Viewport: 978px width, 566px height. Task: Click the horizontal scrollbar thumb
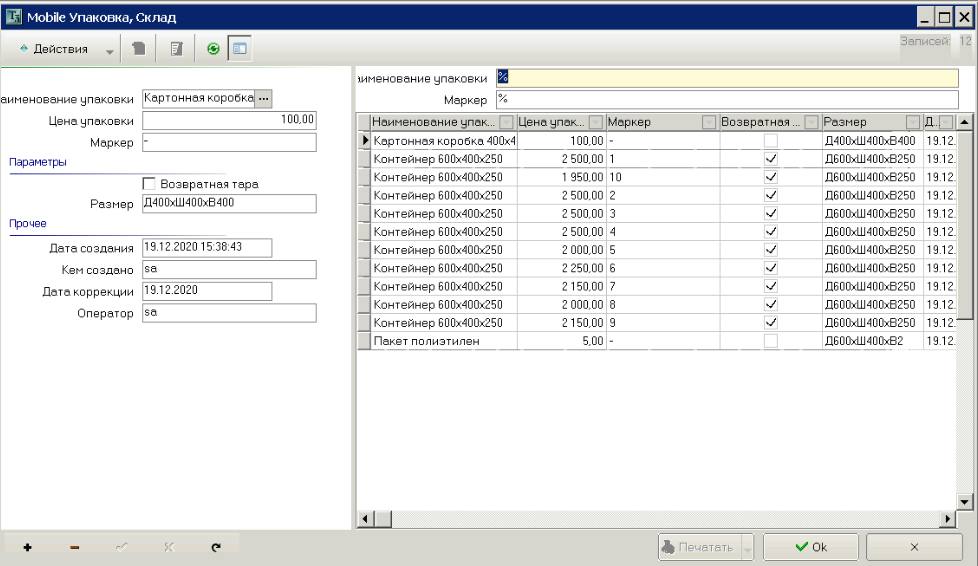tap(382, 519)
